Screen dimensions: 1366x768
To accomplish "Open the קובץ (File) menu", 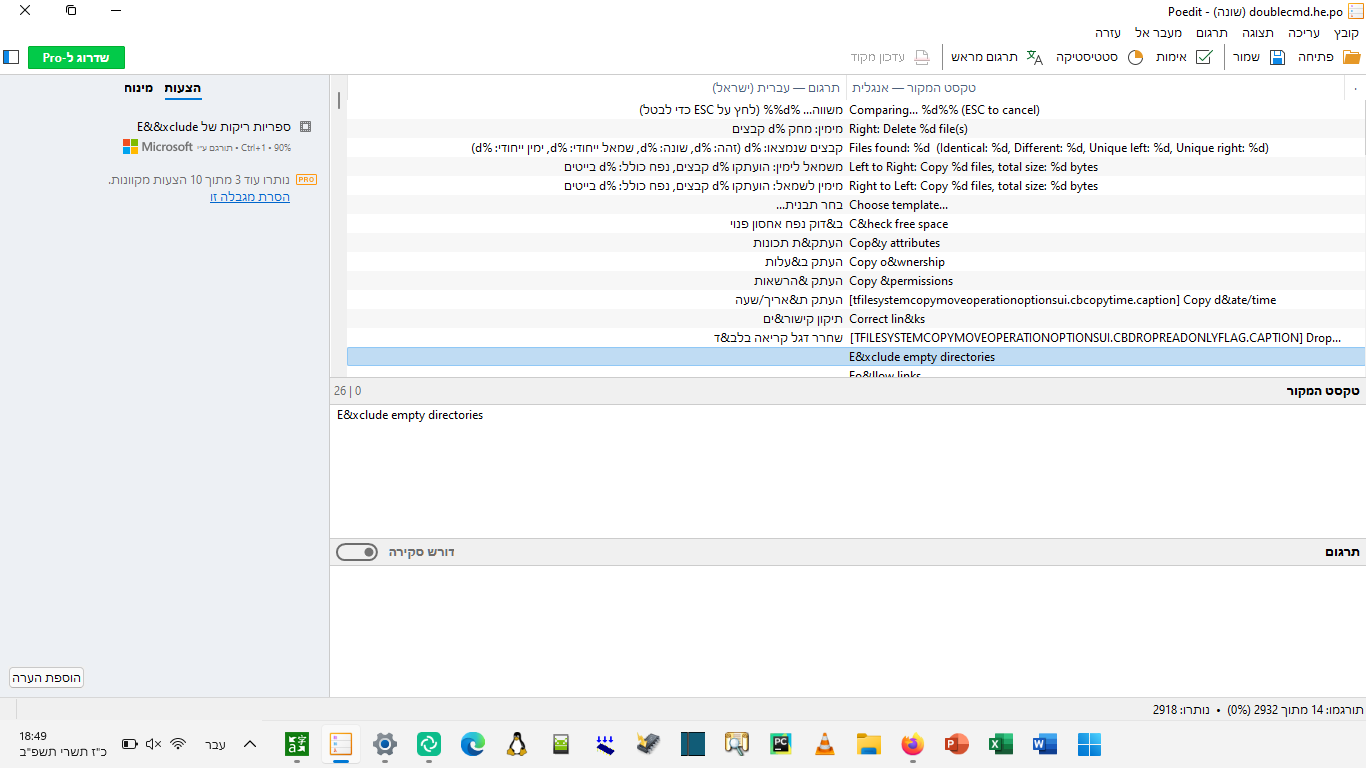I will (1346, 33).
